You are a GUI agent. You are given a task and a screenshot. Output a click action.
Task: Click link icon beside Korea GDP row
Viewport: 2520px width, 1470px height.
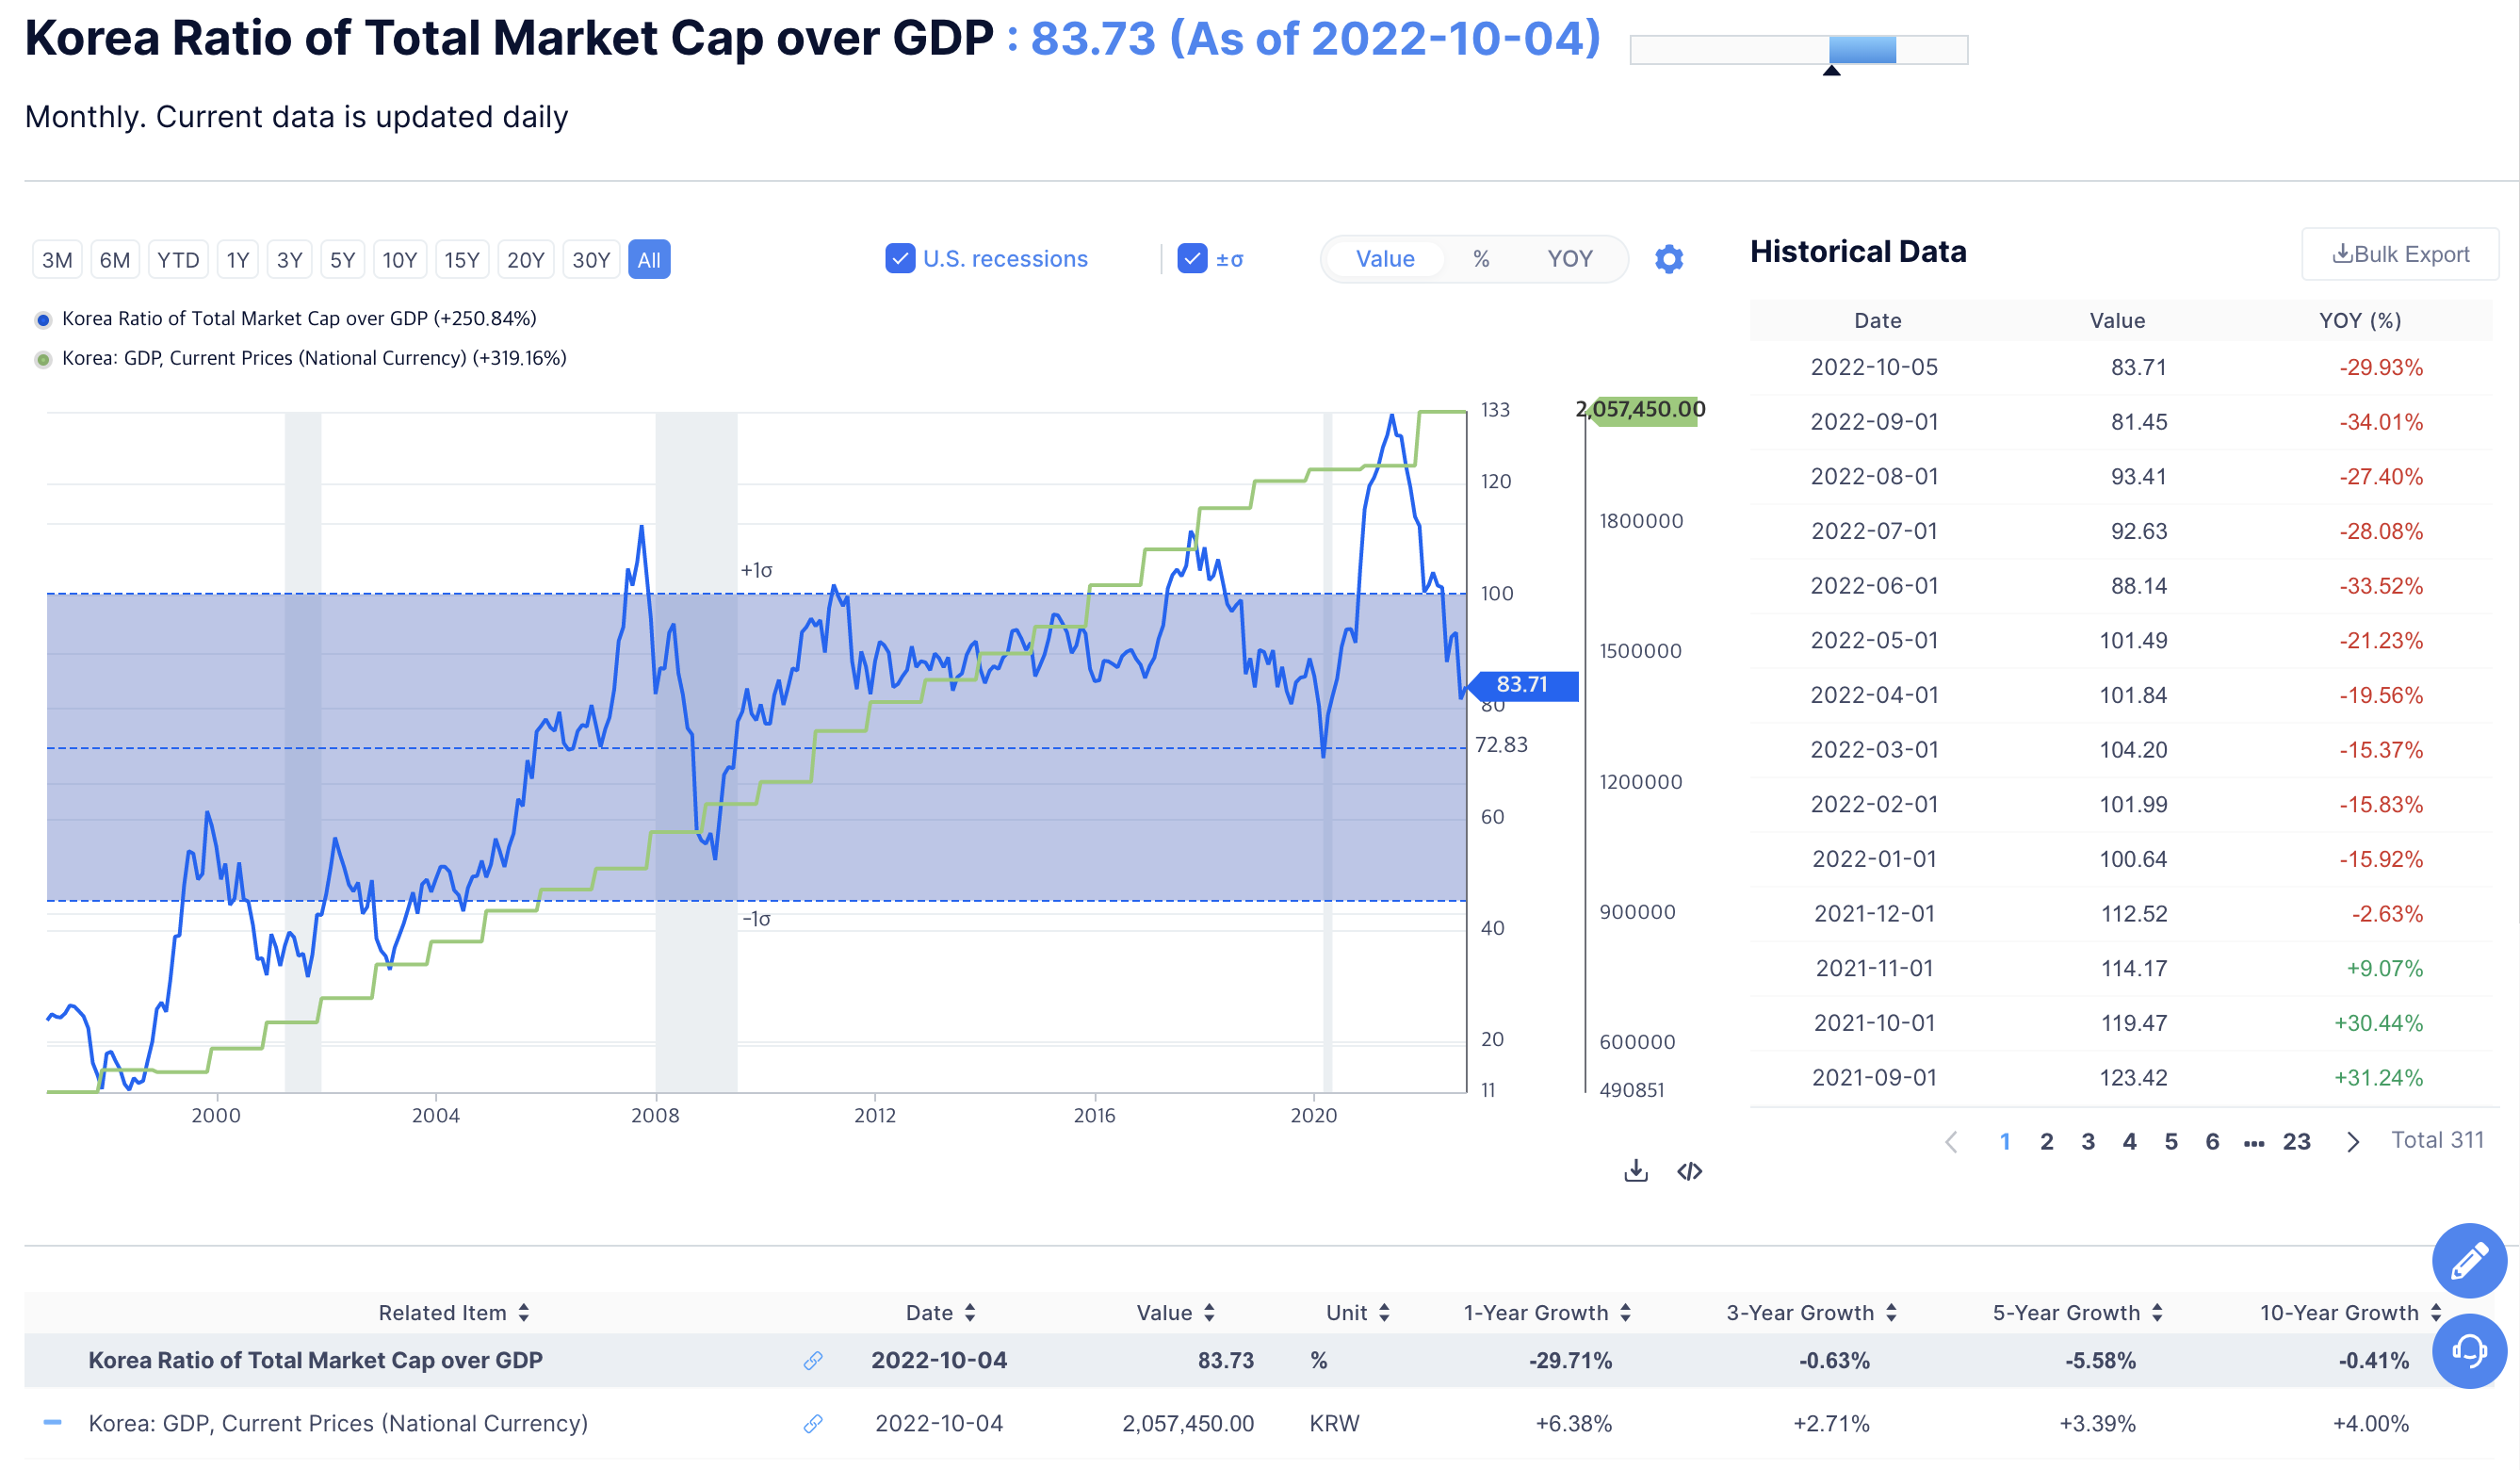[x=813, y=1423]
